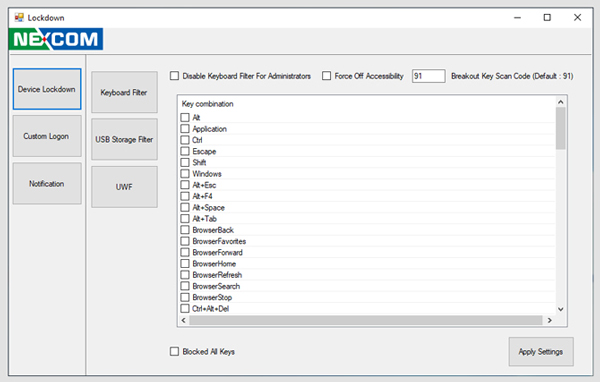Open the Custom Logon section

[x=47, y=136]
